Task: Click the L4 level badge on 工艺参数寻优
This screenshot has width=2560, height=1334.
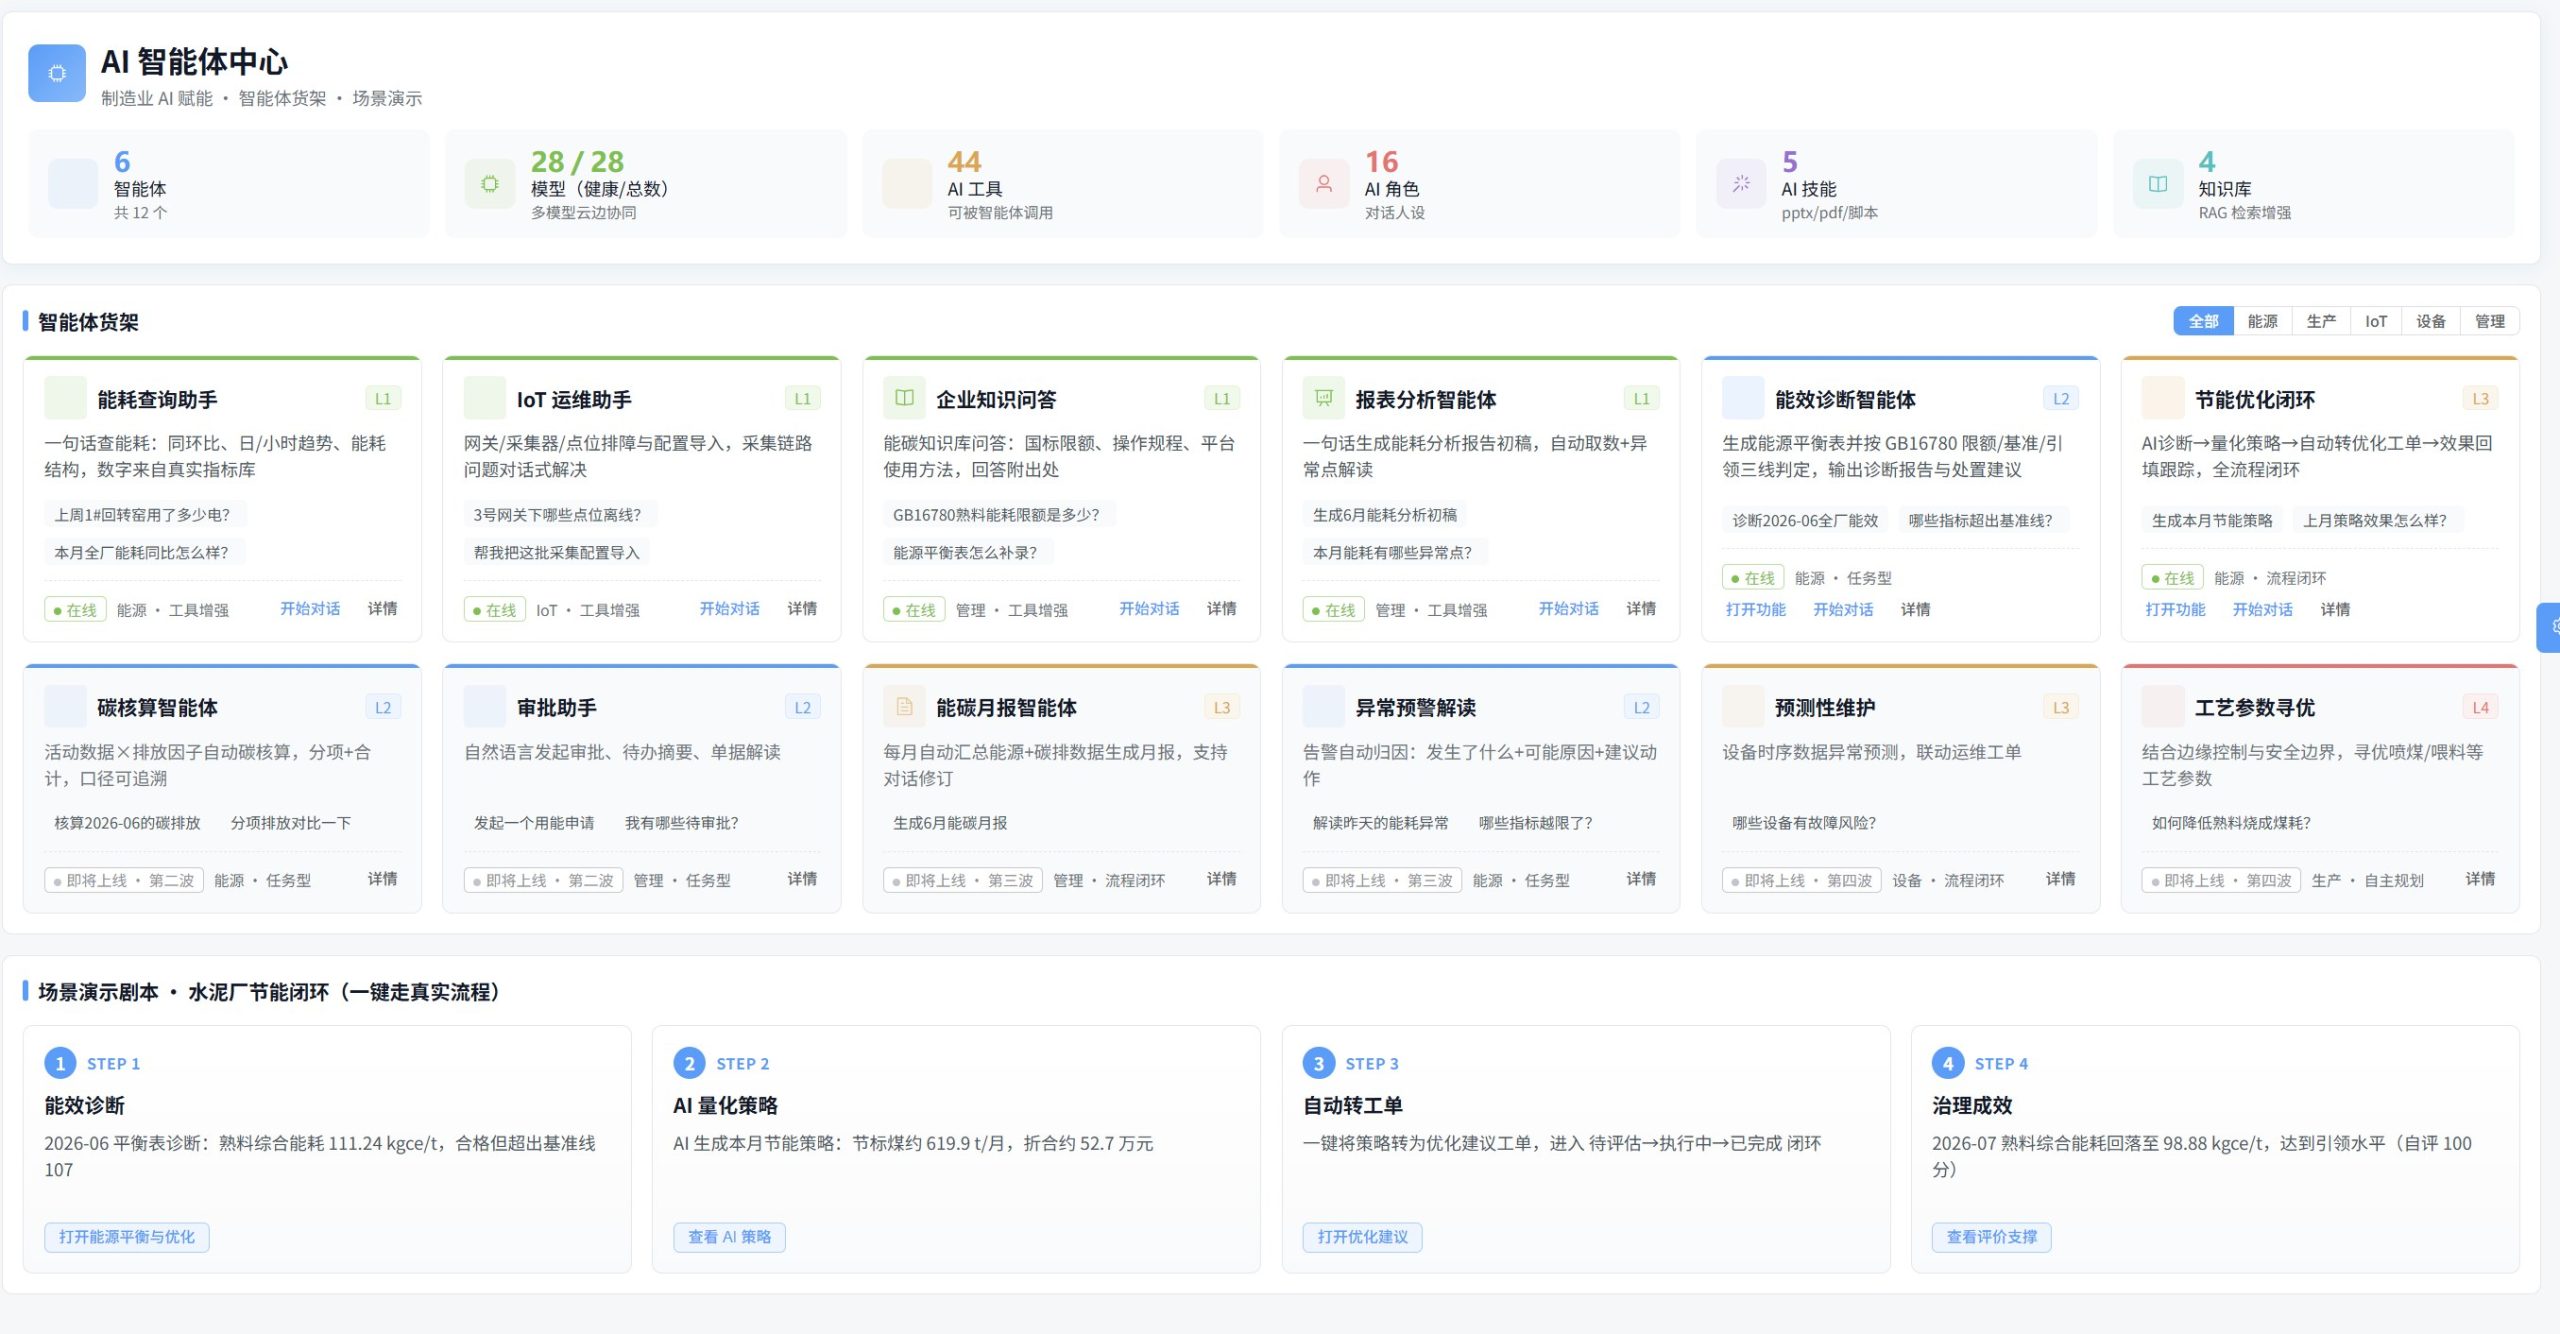Action: tap(2480, 707)
